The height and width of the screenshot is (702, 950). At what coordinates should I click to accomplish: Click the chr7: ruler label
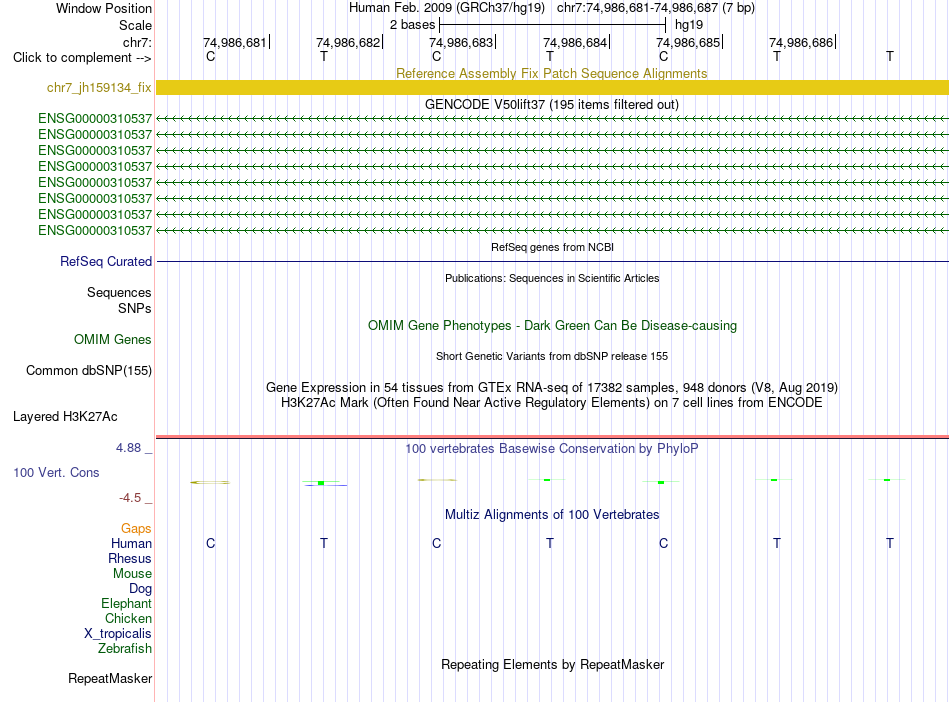point(137,43)
